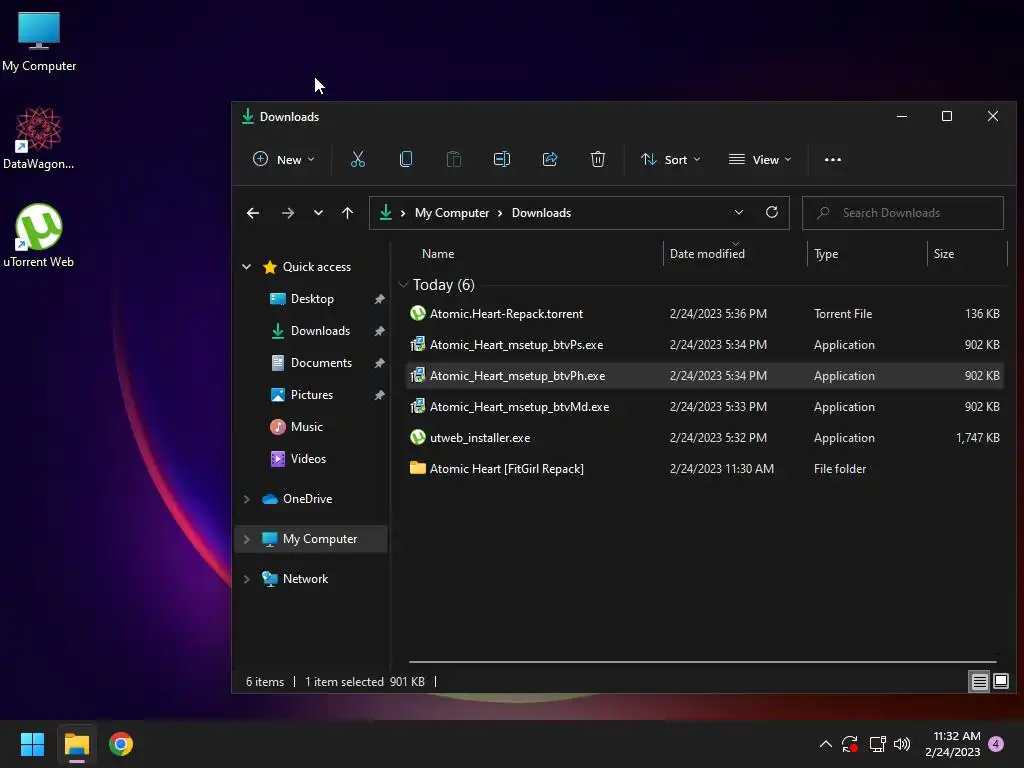Click the Delete trash can icon
The image size is (1024, 768).
[x=598, y=159]
